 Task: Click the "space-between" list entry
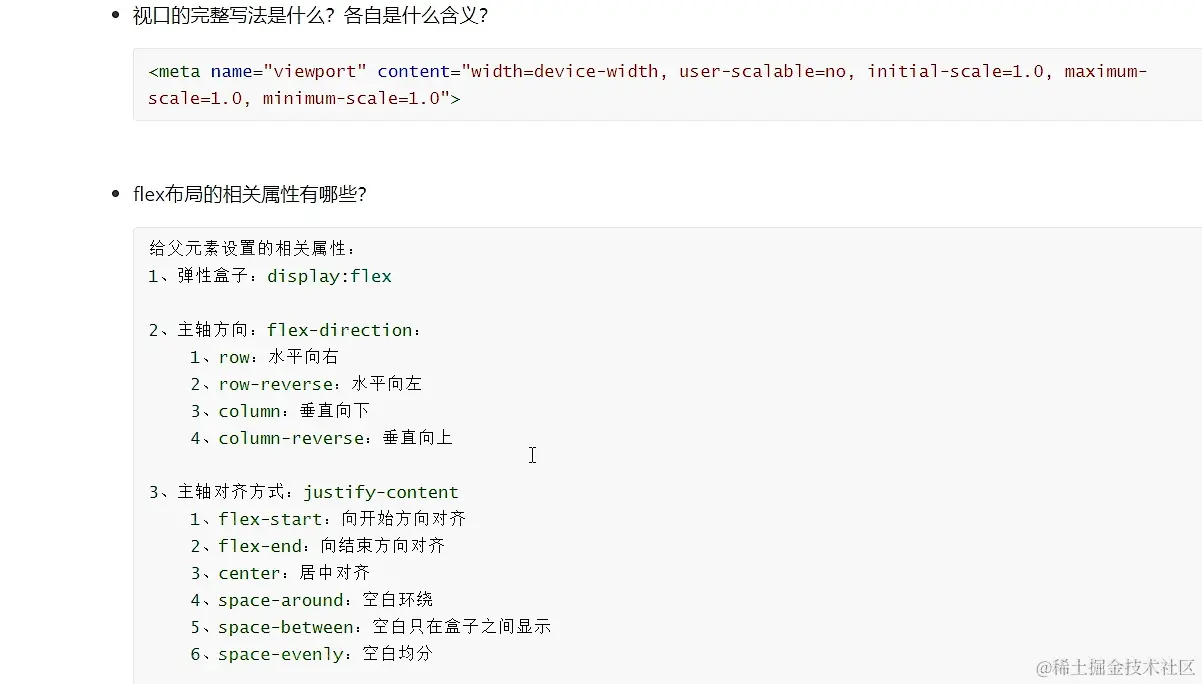tap(286, 627)
